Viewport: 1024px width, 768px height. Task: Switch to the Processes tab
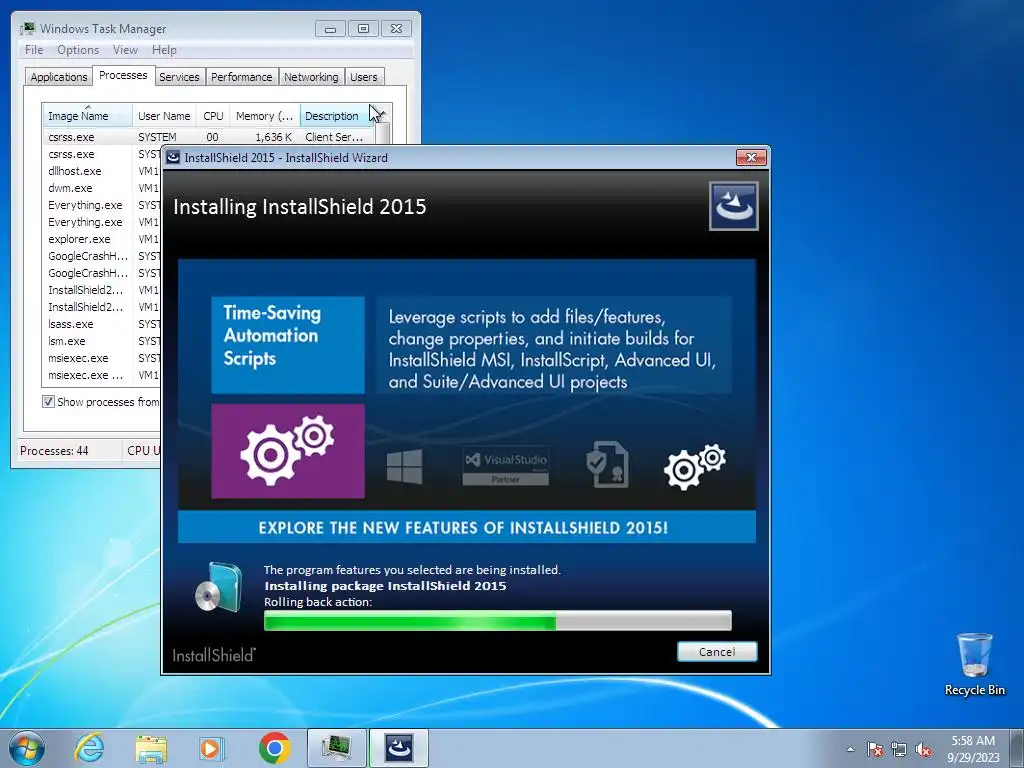click(x=123, y=75)
